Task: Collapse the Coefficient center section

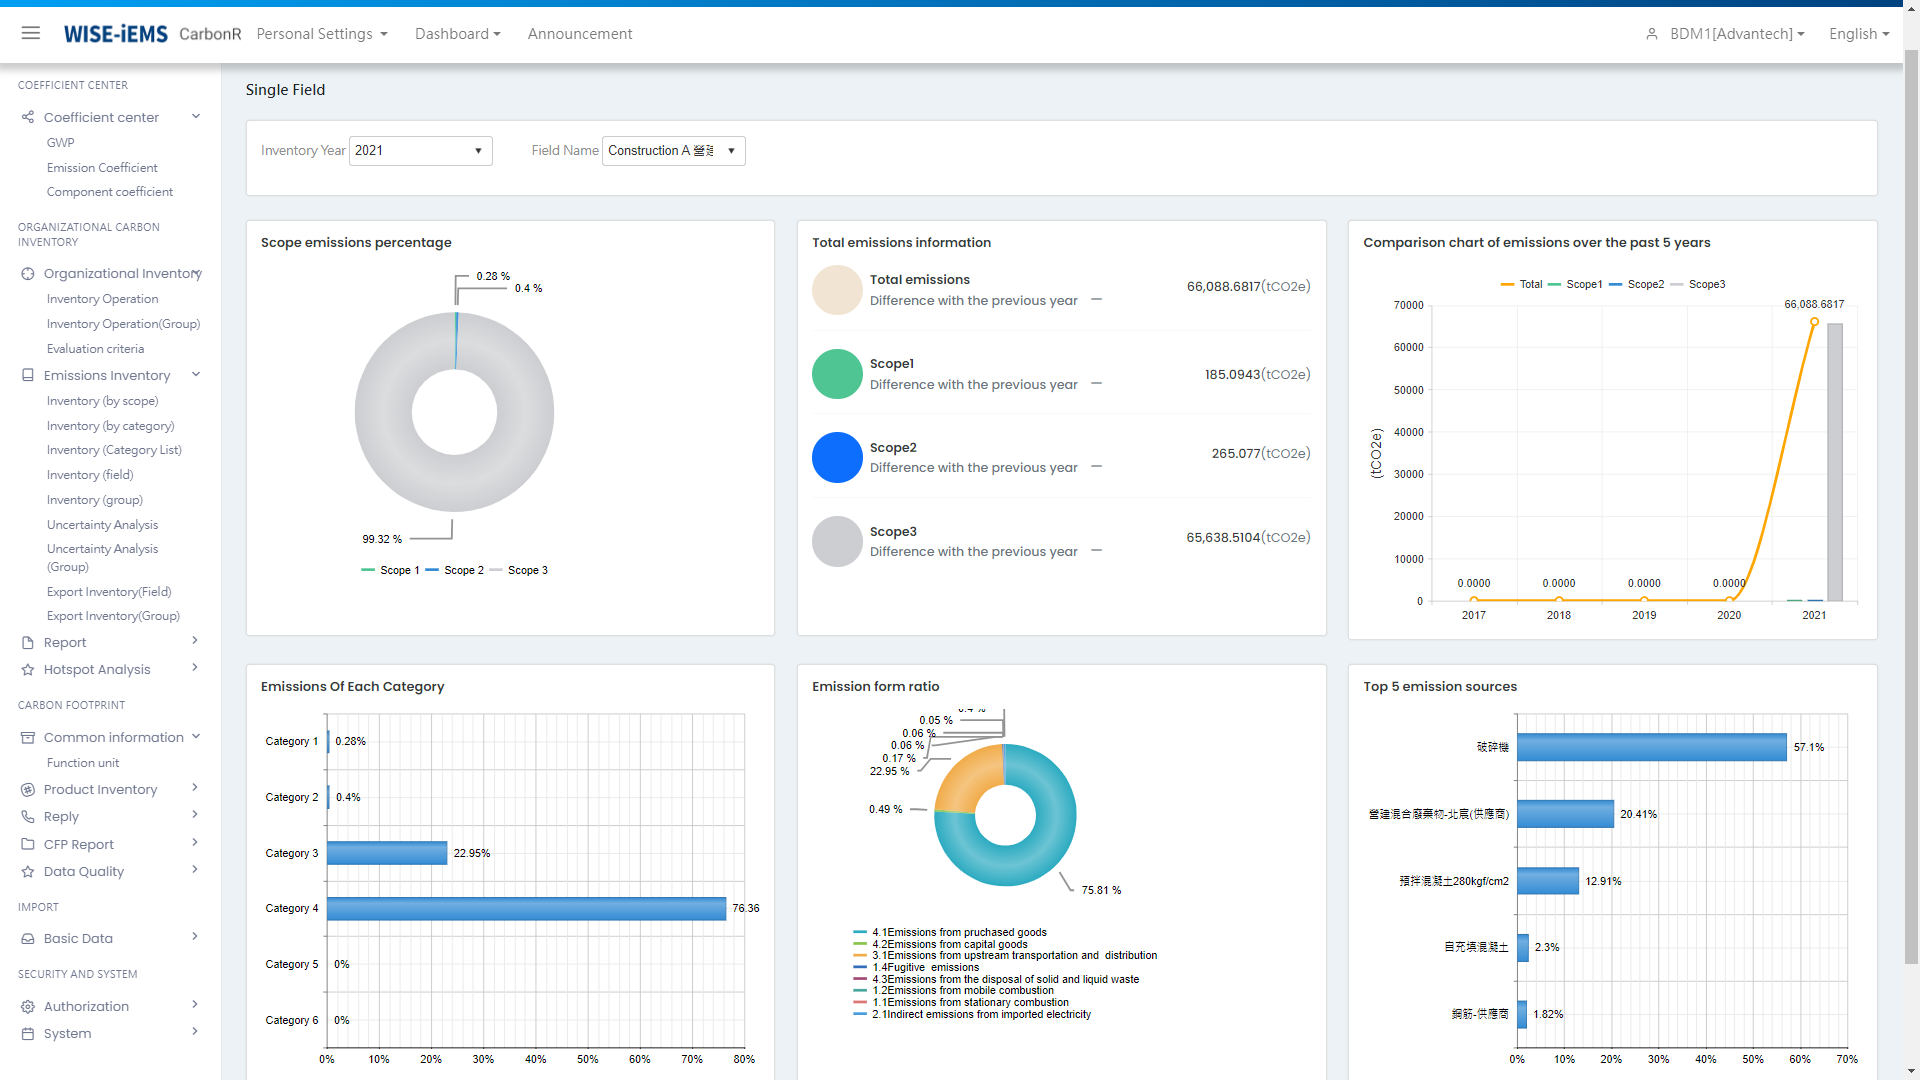Action: click(196, 116)
